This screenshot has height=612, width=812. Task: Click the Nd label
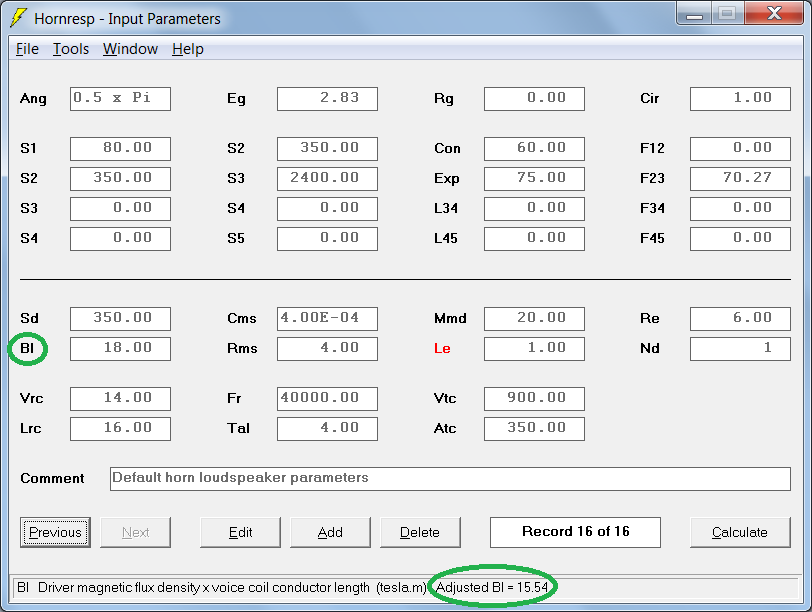point(650,349)
